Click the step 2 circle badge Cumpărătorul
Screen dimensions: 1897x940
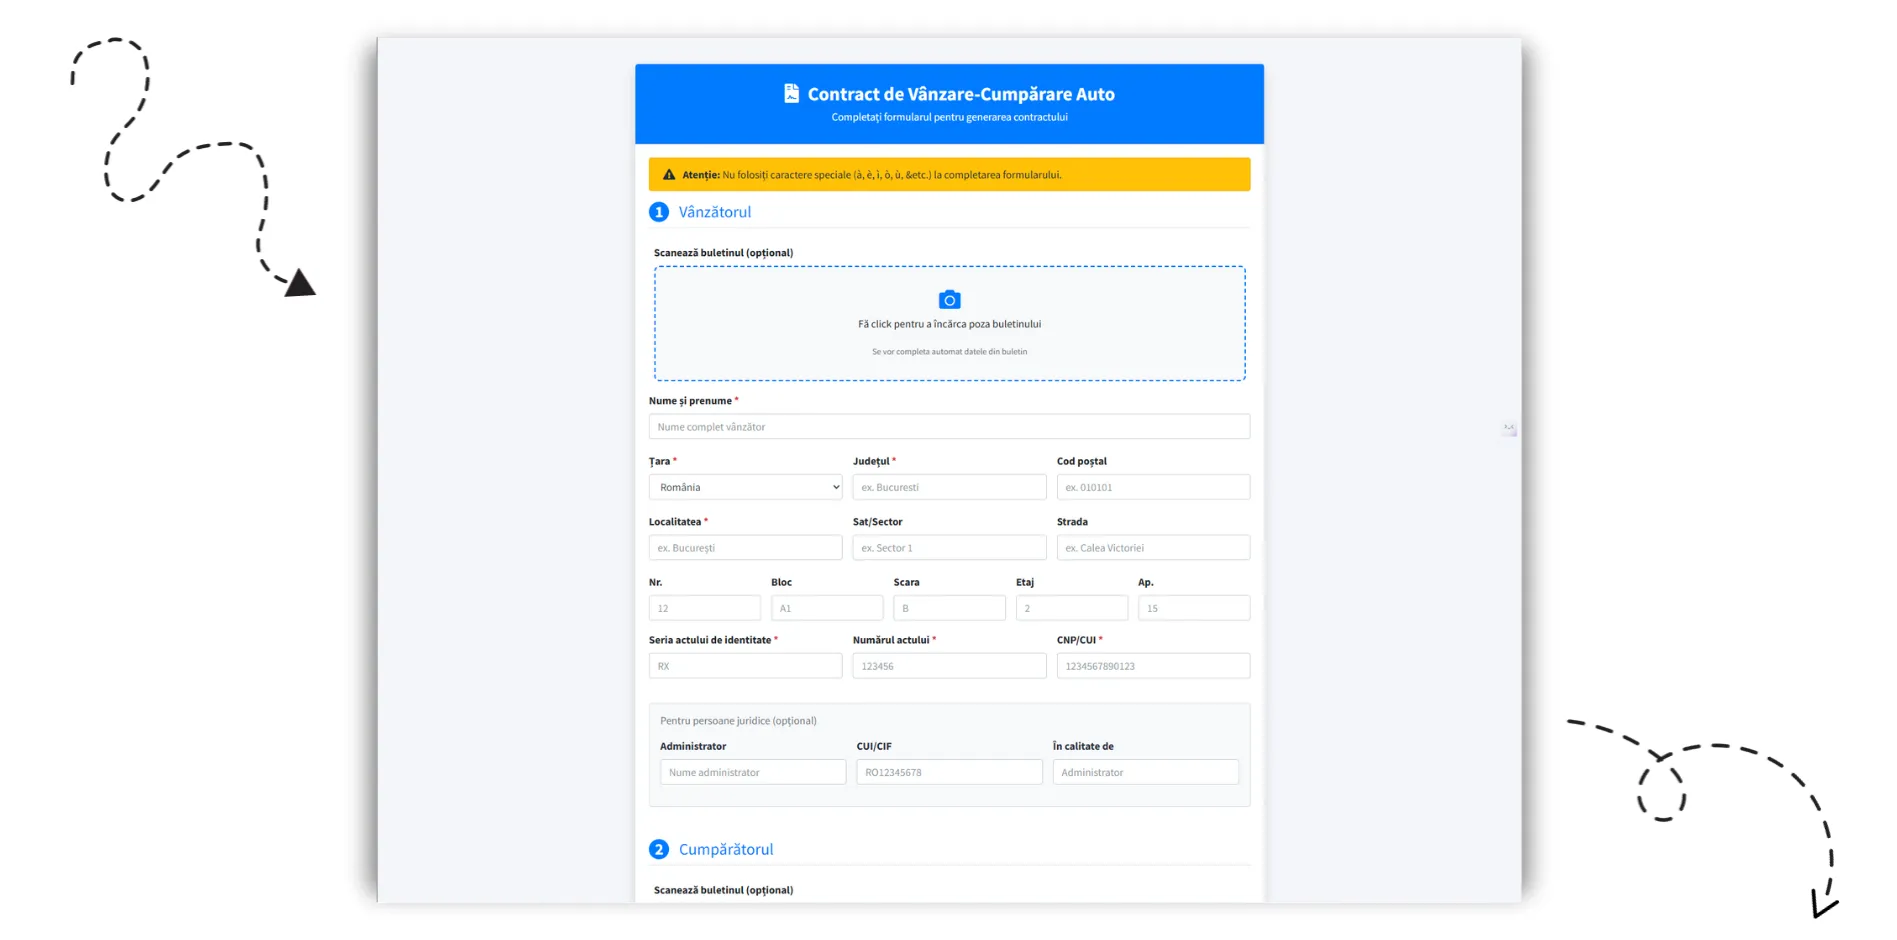659,849
